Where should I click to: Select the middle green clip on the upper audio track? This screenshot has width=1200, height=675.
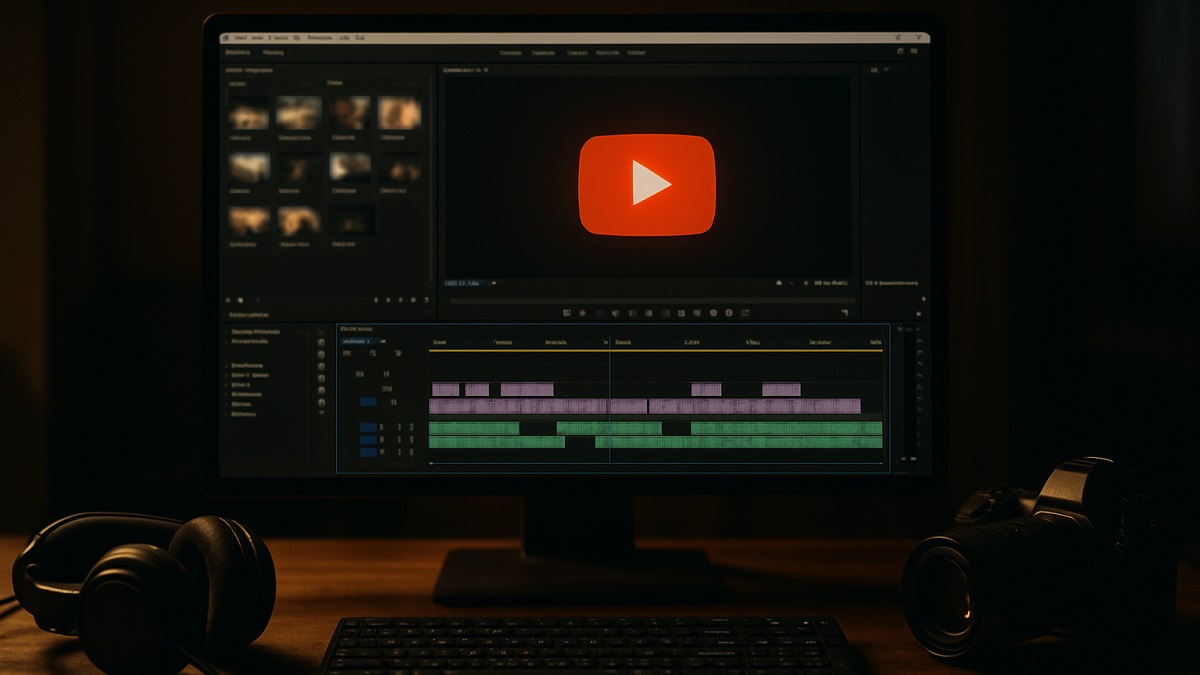[x=609, y=428]
